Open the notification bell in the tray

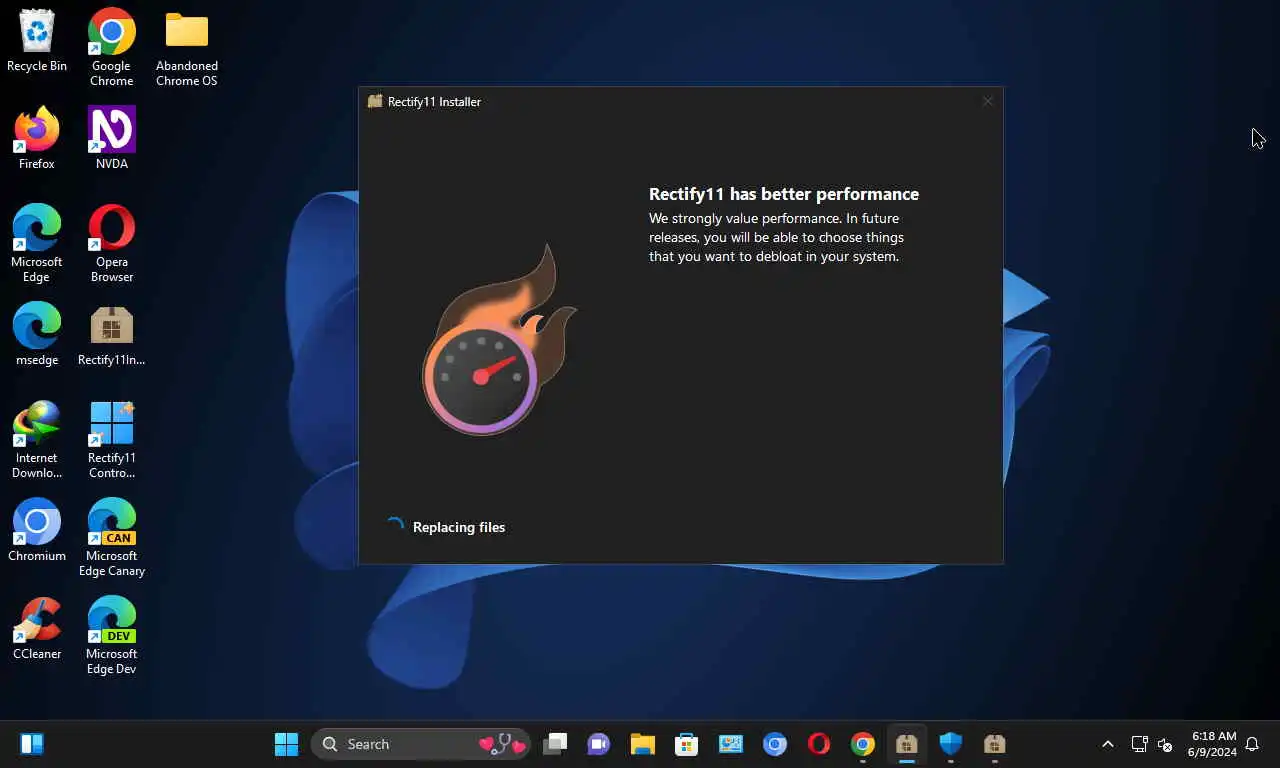[1252, 744]
